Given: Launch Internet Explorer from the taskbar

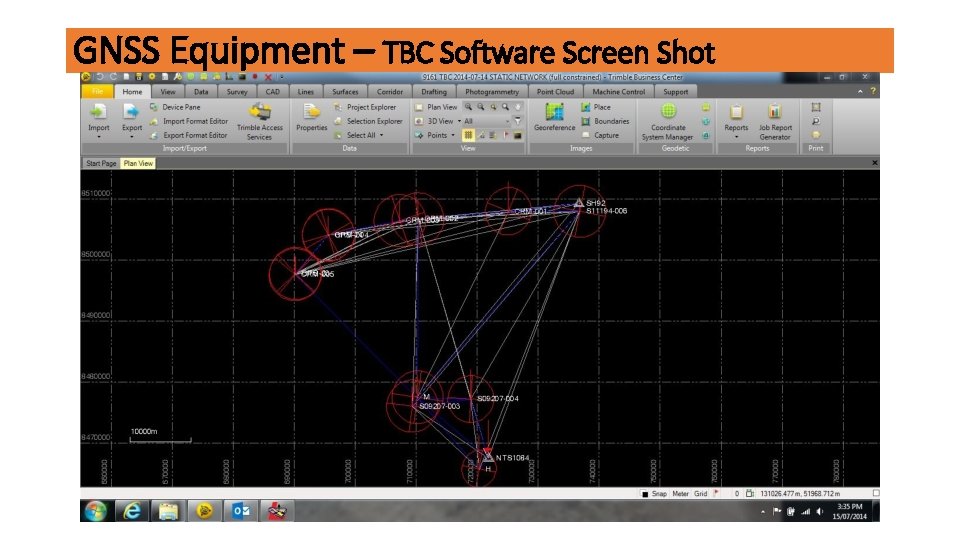Looking at the screenshot, I should (x=131, y=511).
